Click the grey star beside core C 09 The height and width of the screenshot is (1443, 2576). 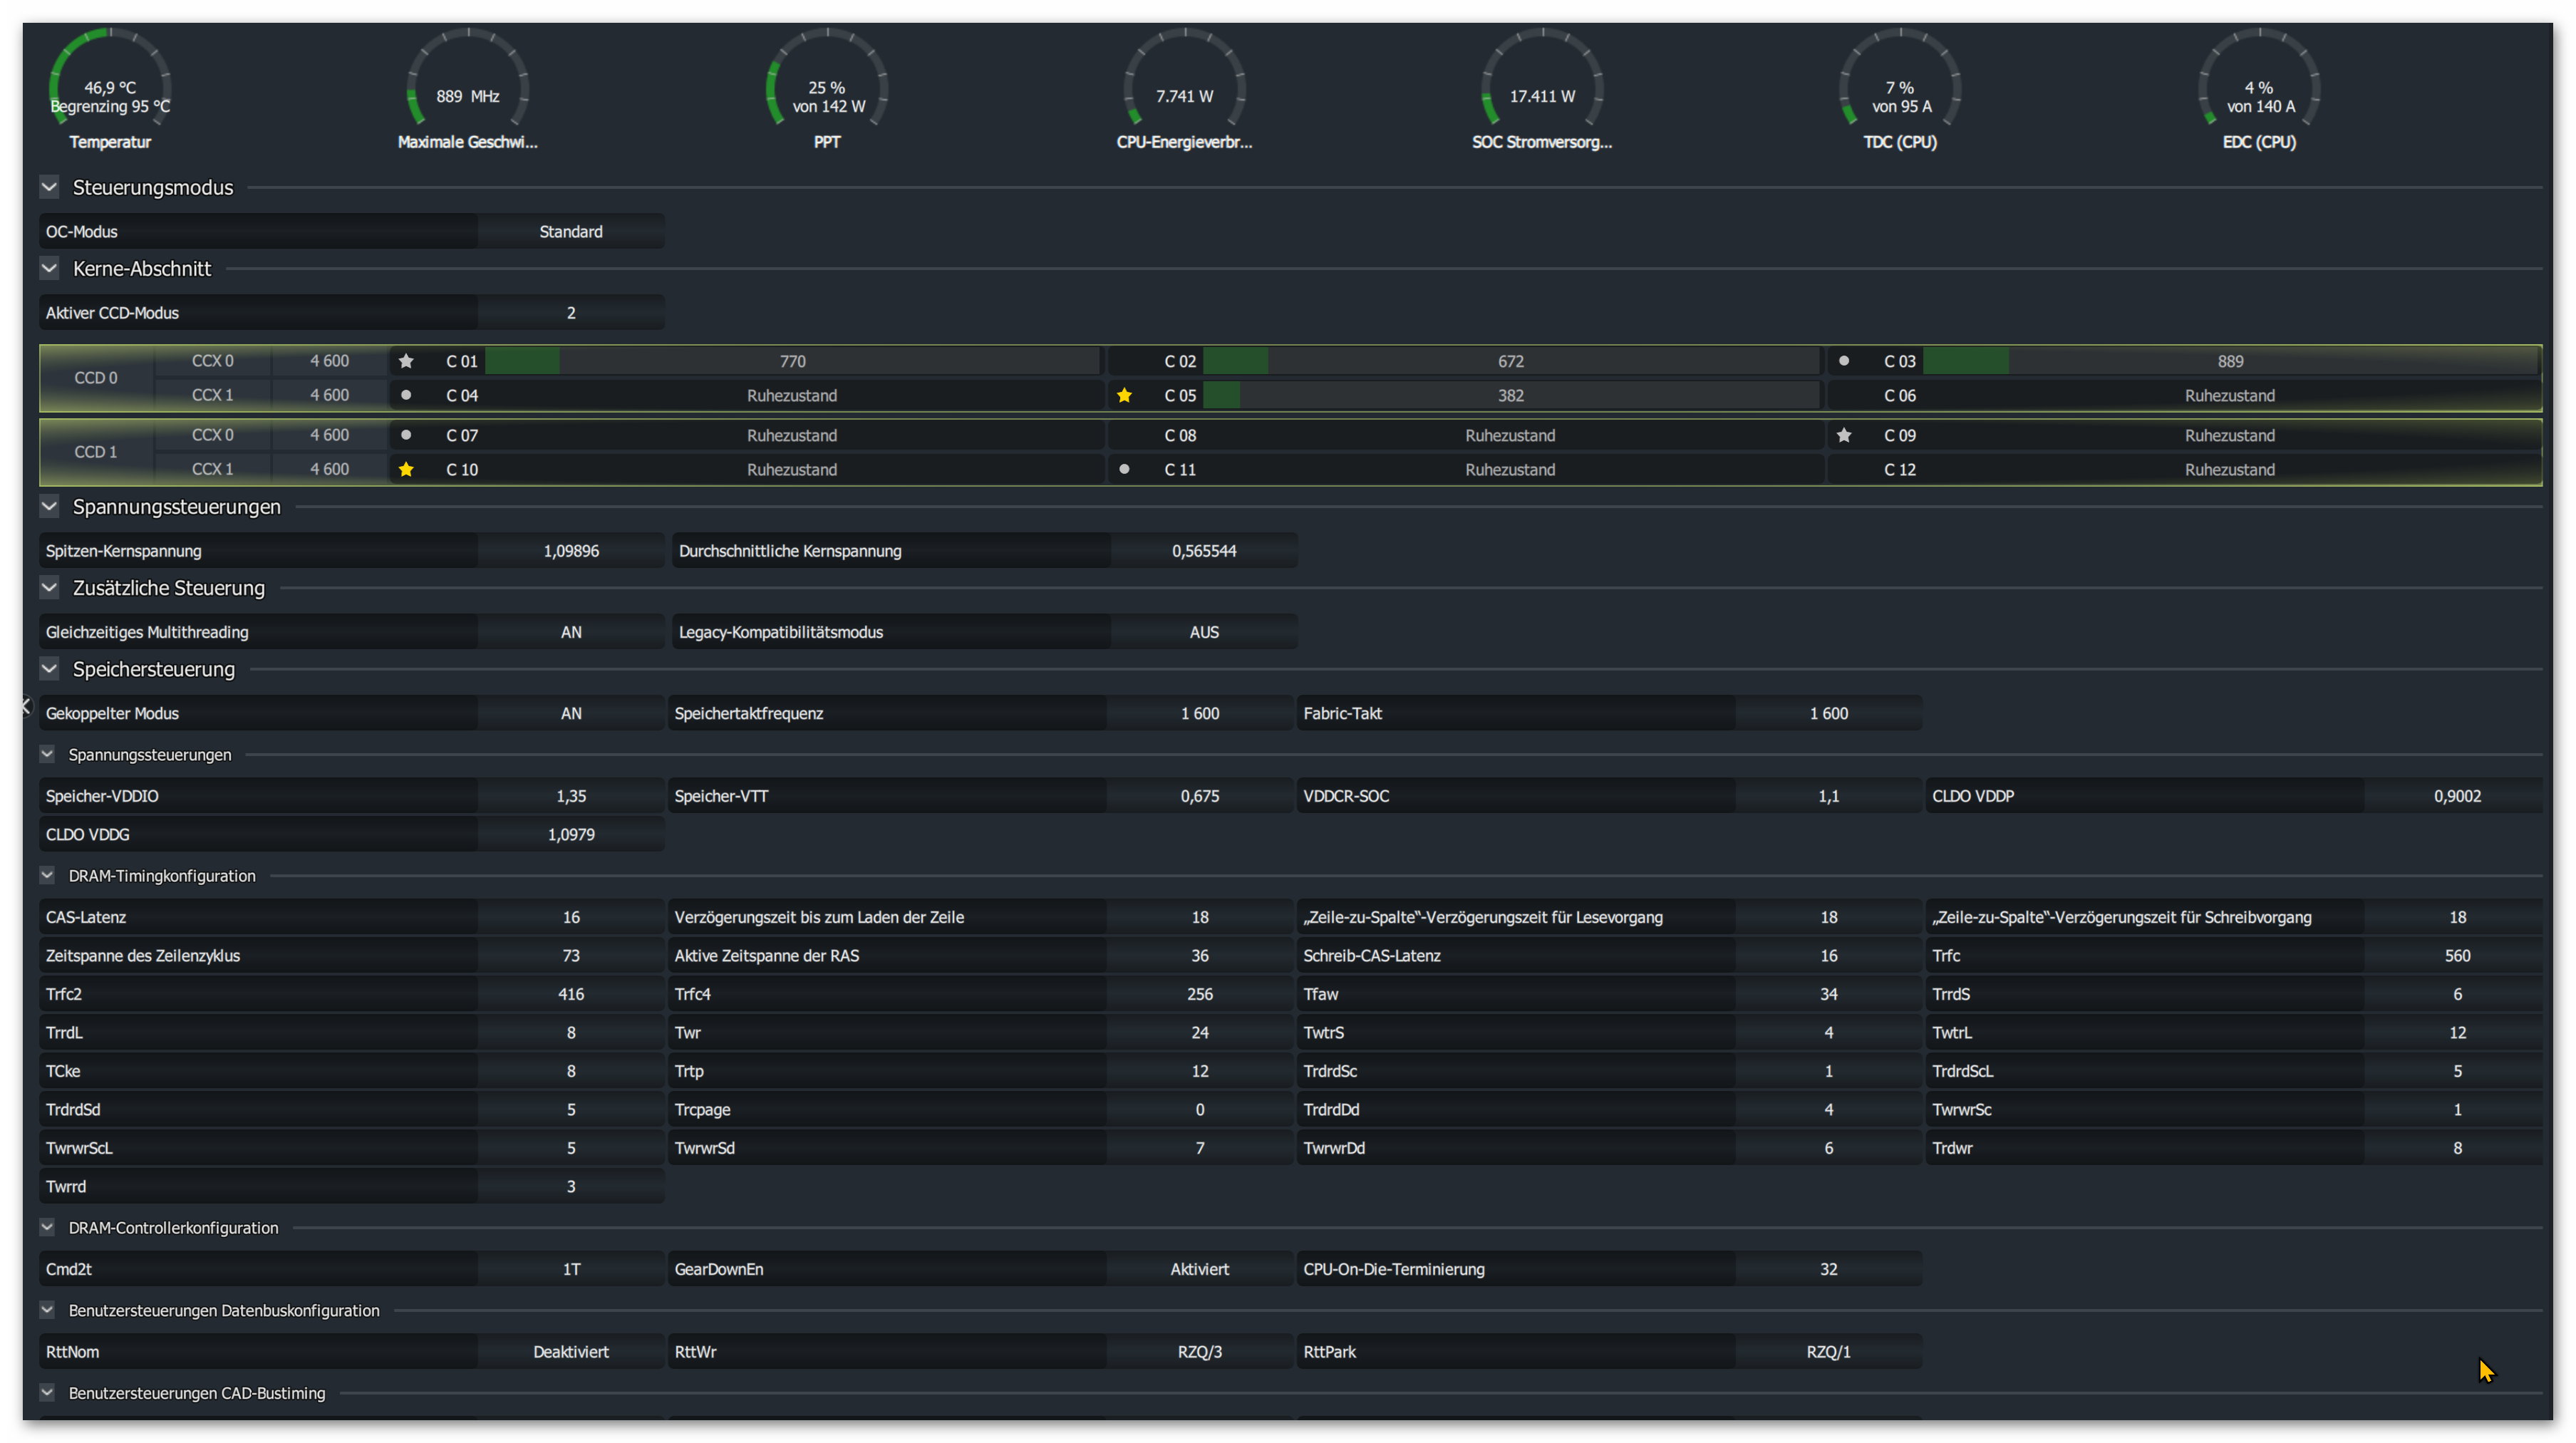1844,435
